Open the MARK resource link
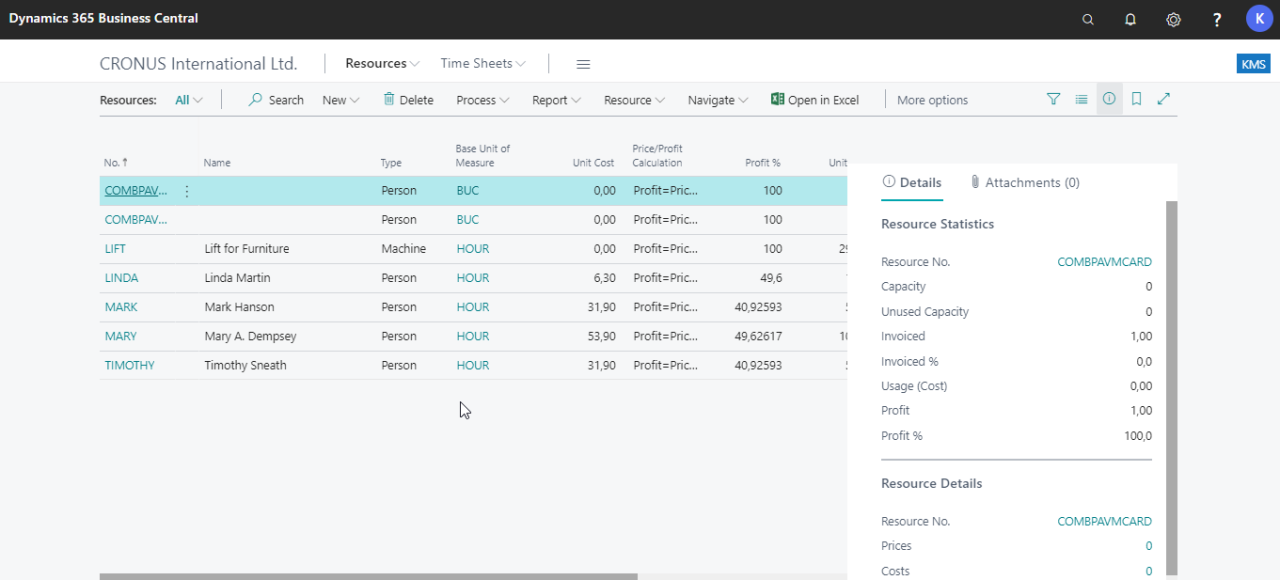 pyautogui.click(x=121, y=307)
